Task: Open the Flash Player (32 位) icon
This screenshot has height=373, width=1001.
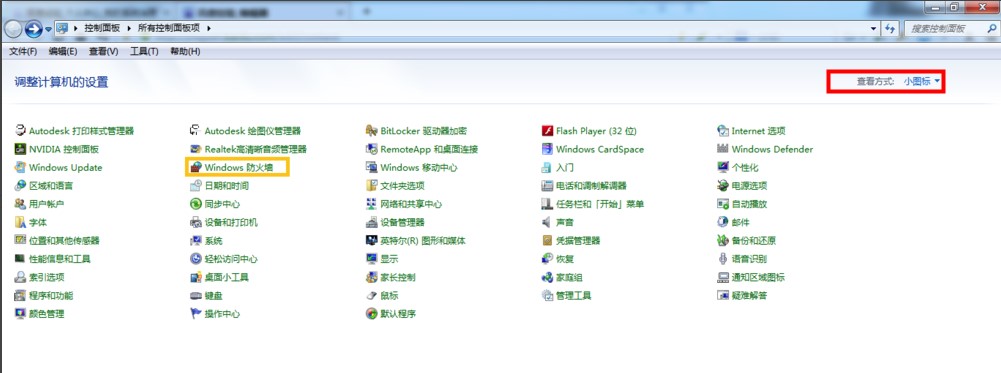Action: [x=546, y=131]
